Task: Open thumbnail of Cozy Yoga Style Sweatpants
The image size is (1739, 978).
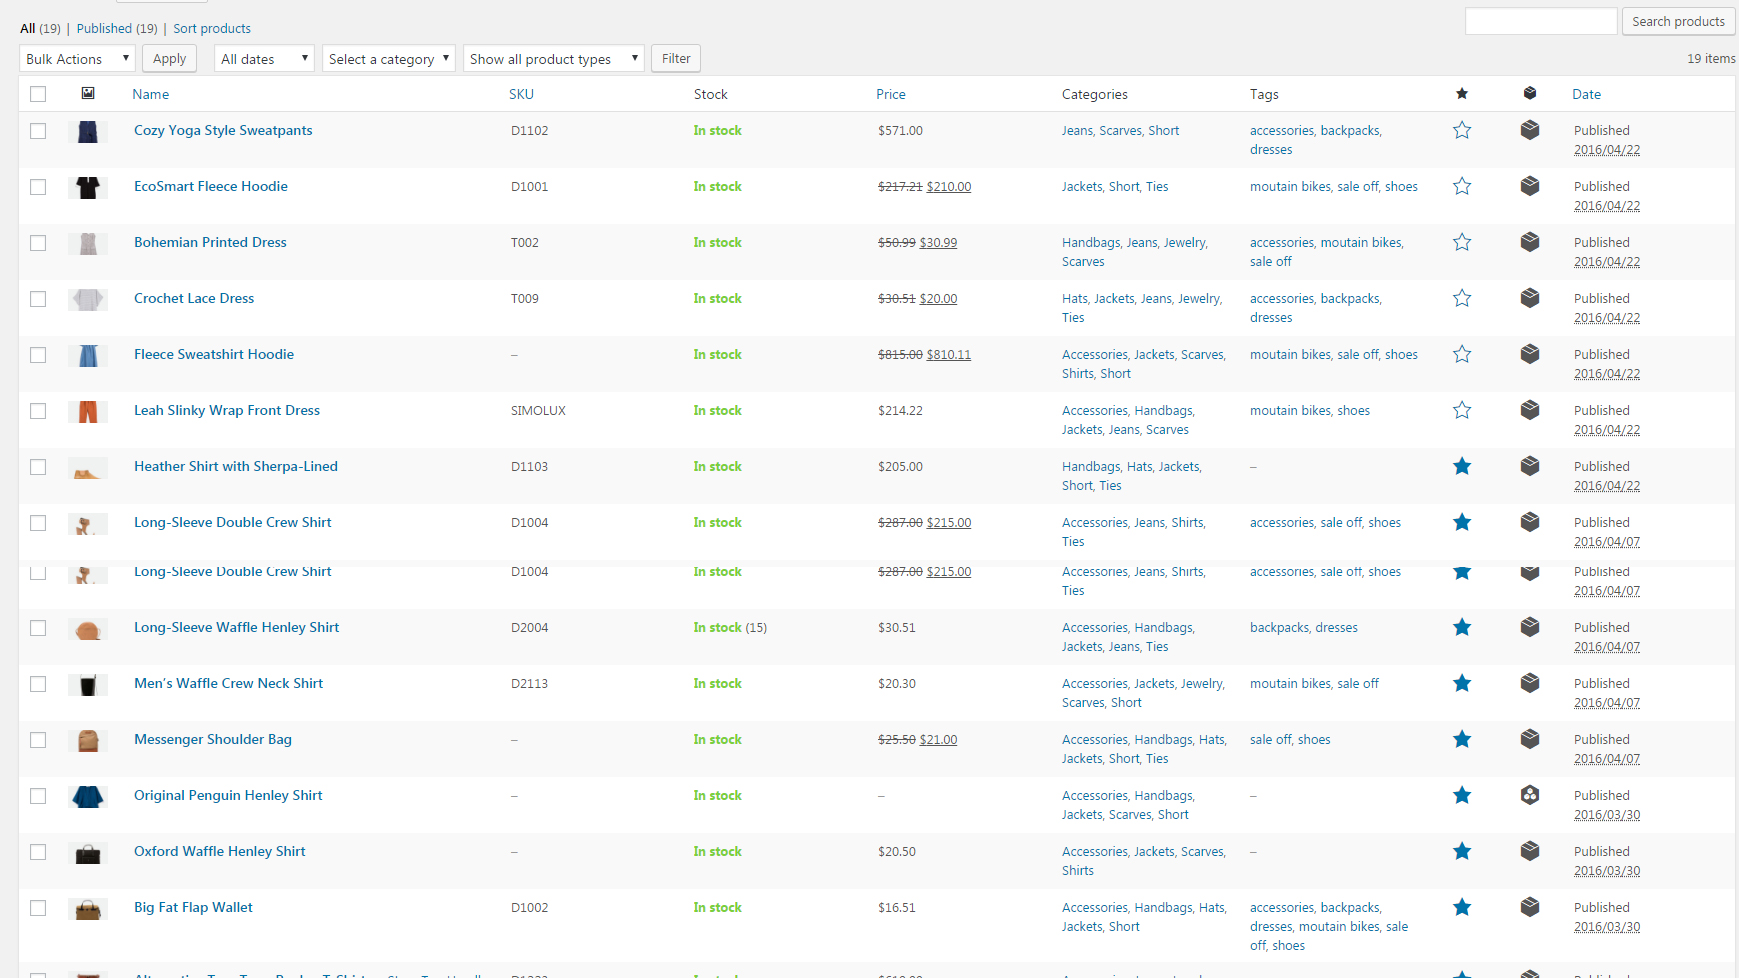Action: pyautogui.click(x=88, y=131)
